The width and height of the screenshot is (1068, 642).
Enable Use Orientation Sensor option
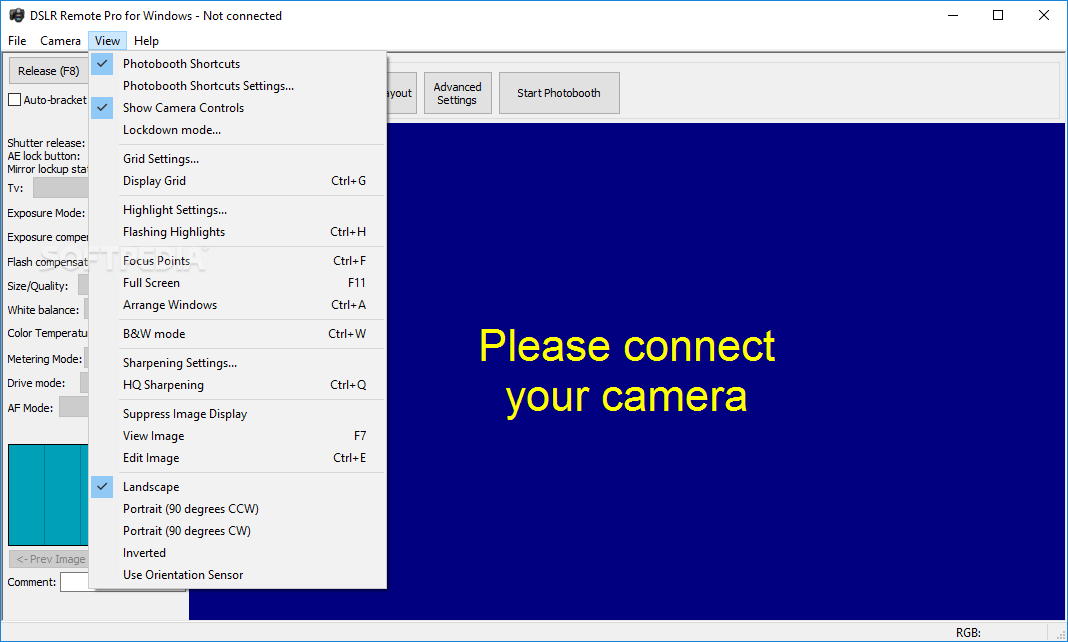coord(238,575)
